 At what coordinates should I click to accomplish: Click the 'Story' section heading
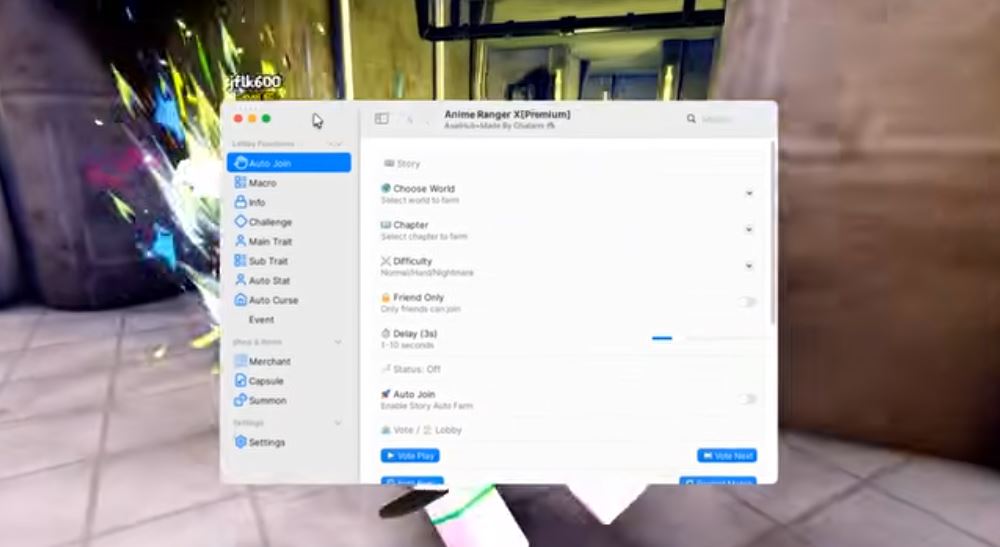[x=408, y=164]
